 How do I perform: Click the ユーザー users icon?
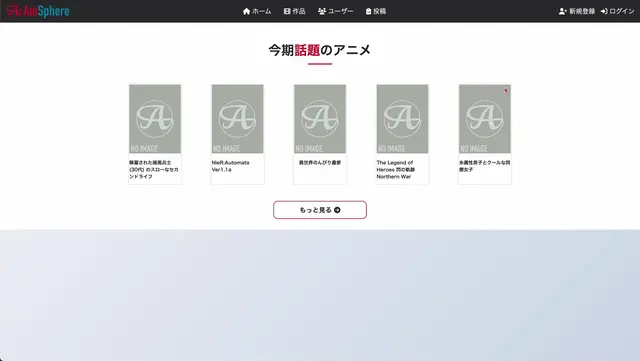pos(322,11)
